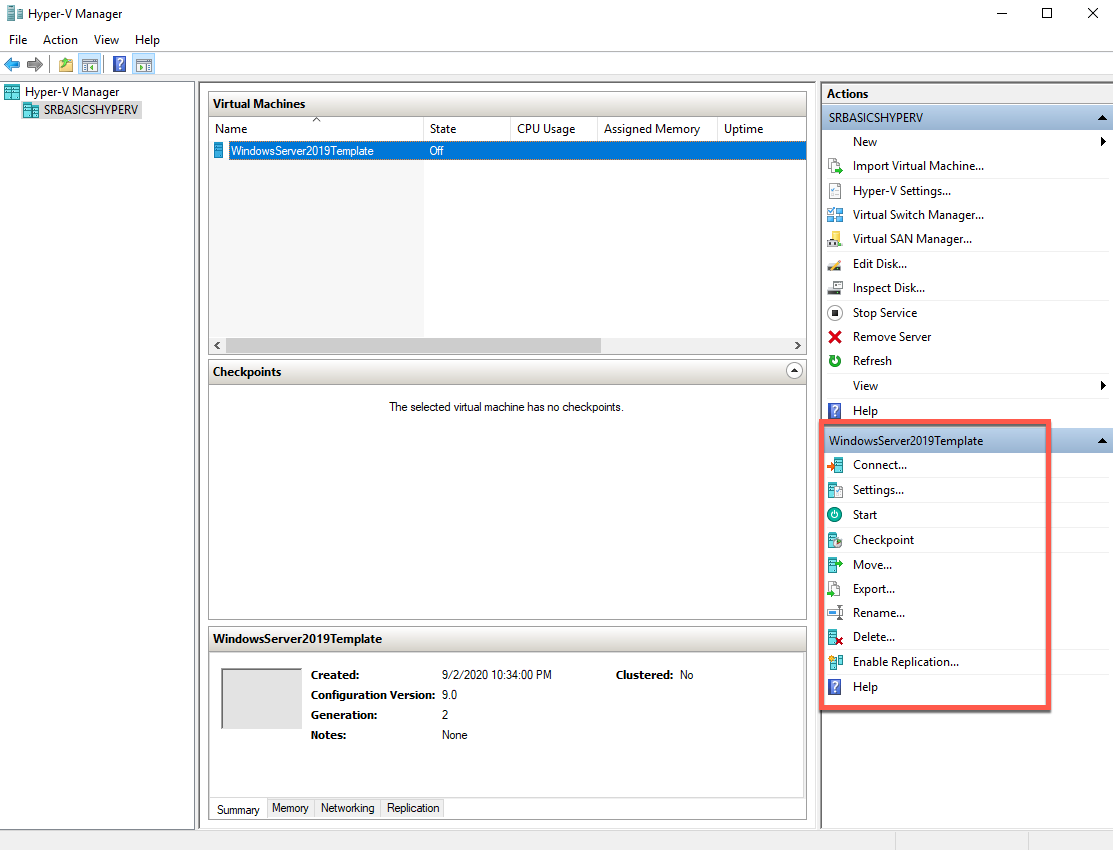Viewport: 1113px width, 850px height.
Task: Click the Enable Replication icon
Action: (x=835, y=663)
